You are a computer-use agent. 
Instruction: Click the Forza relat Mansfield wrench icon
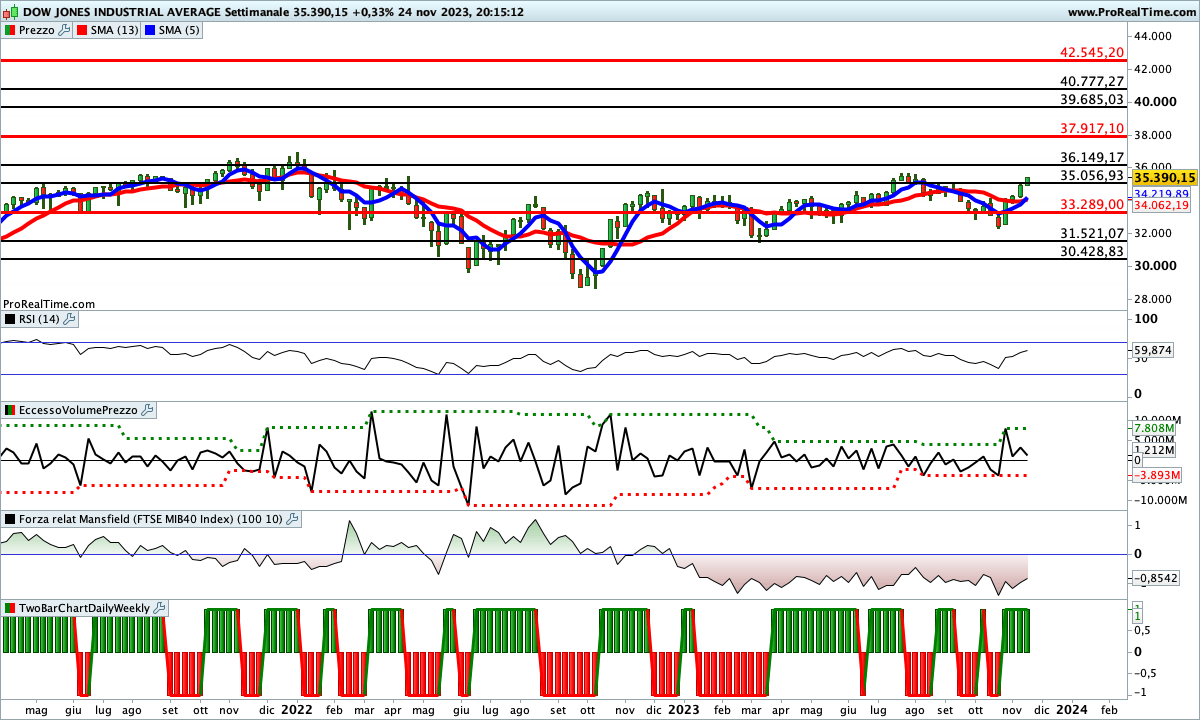292,519
